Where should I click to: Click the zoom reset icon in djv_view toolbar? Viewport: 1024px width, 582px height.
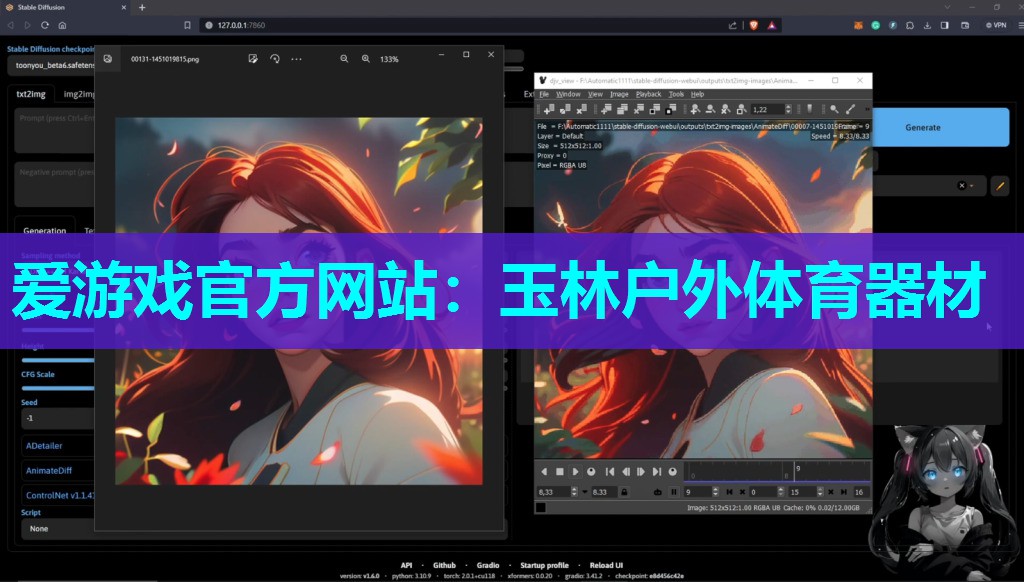pos(726,109)
